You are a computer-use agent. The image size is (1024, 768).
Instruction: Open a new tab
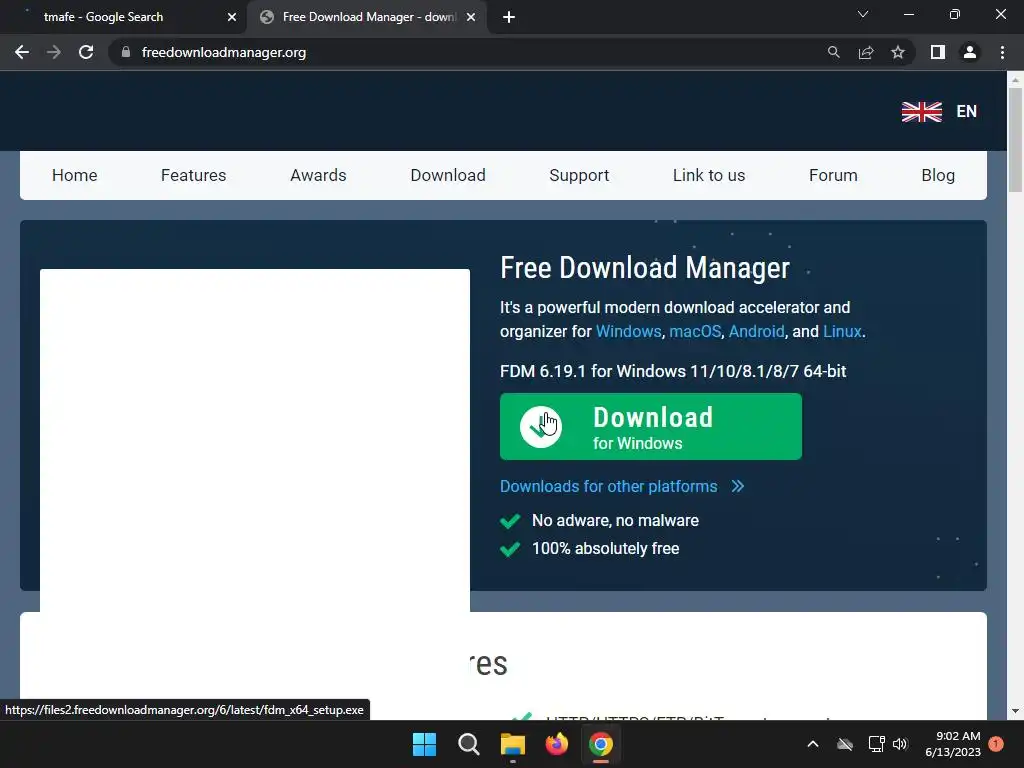click(509, 17)
